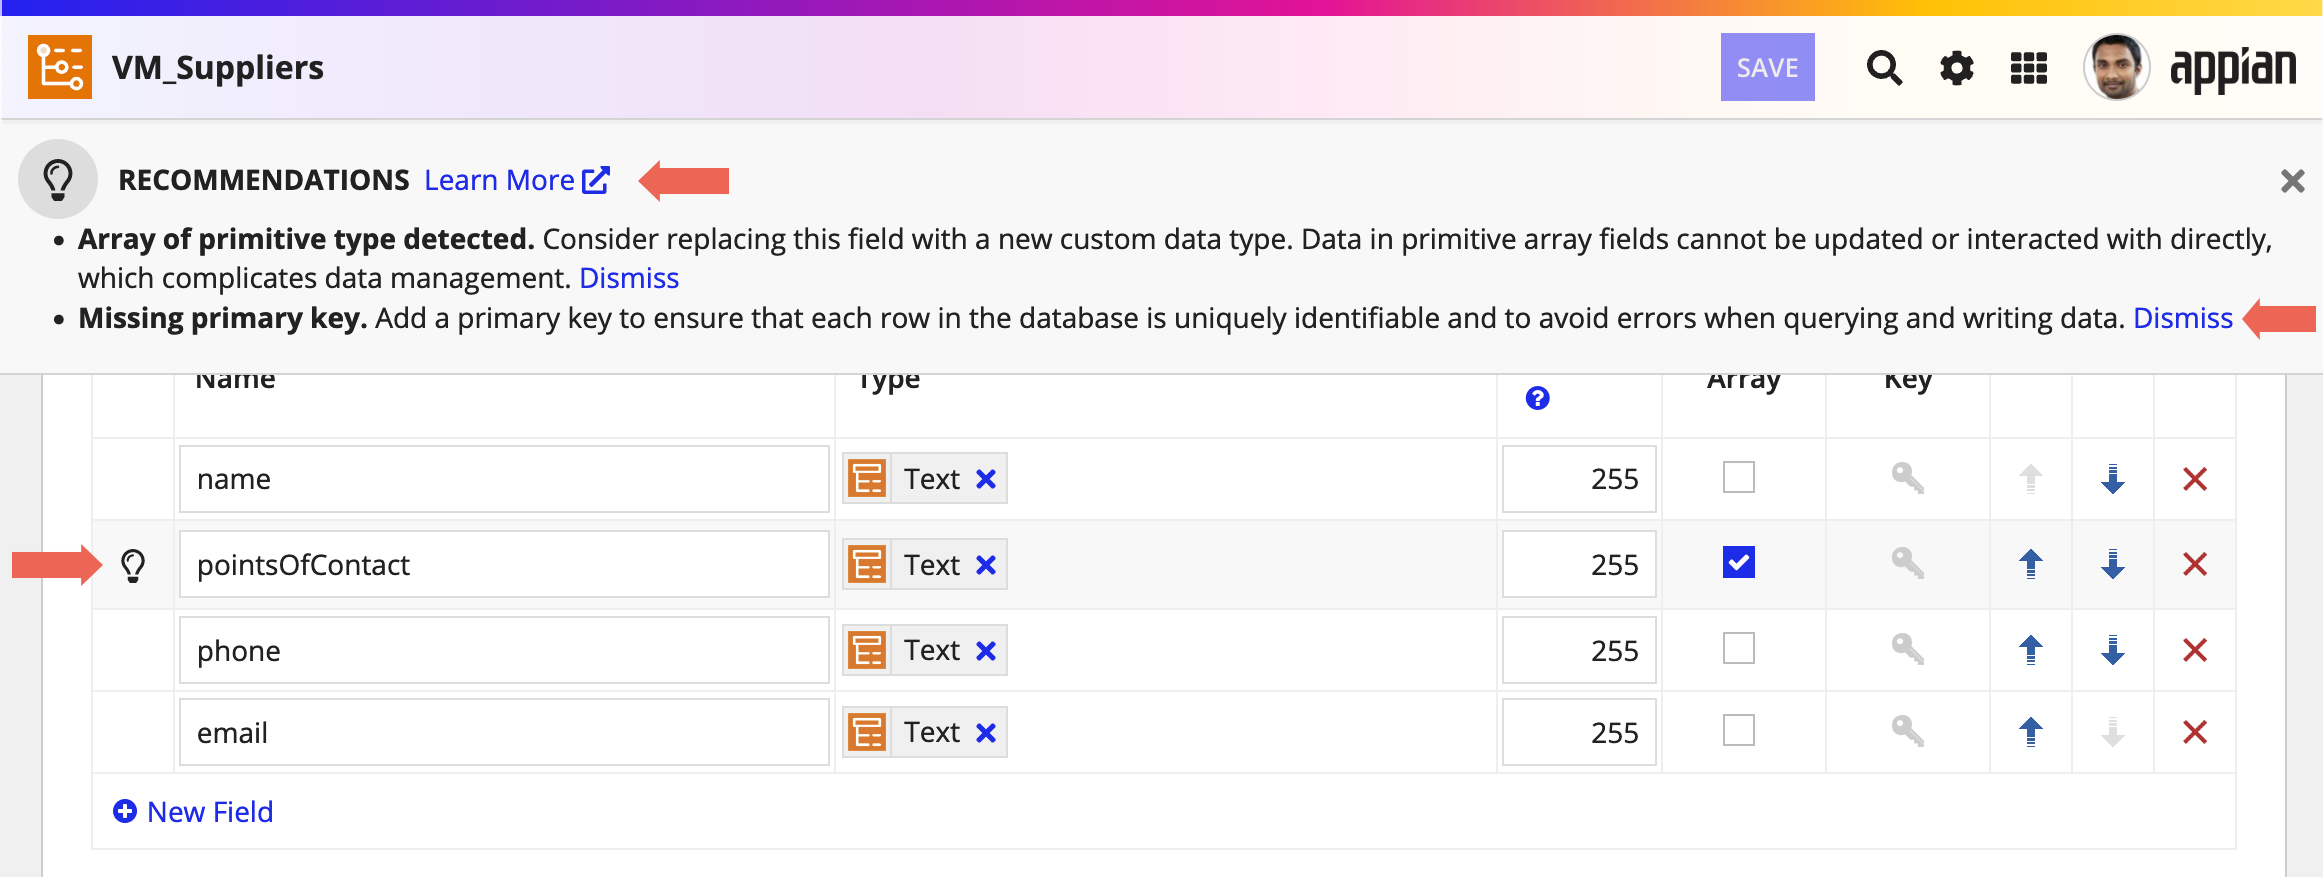
Task: Edit the email field name
Action: pyautogui.click(x=504, y=733)
